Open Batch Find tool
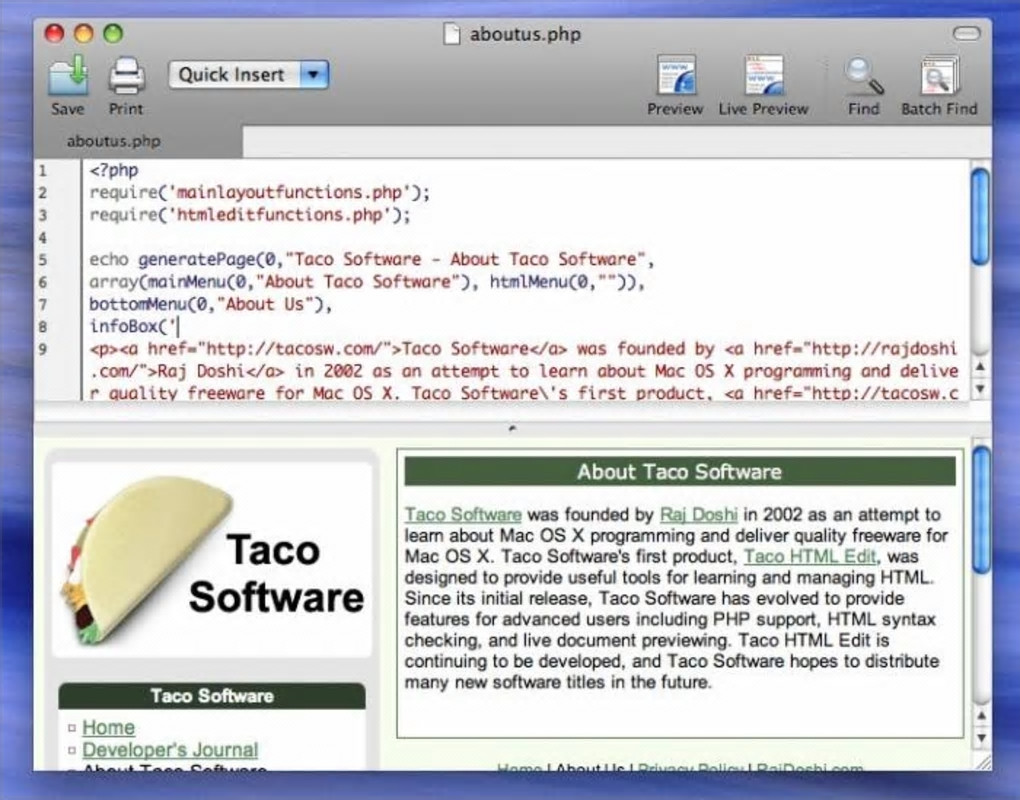This screenshot has width=1020, height=800. pos(940,75)
